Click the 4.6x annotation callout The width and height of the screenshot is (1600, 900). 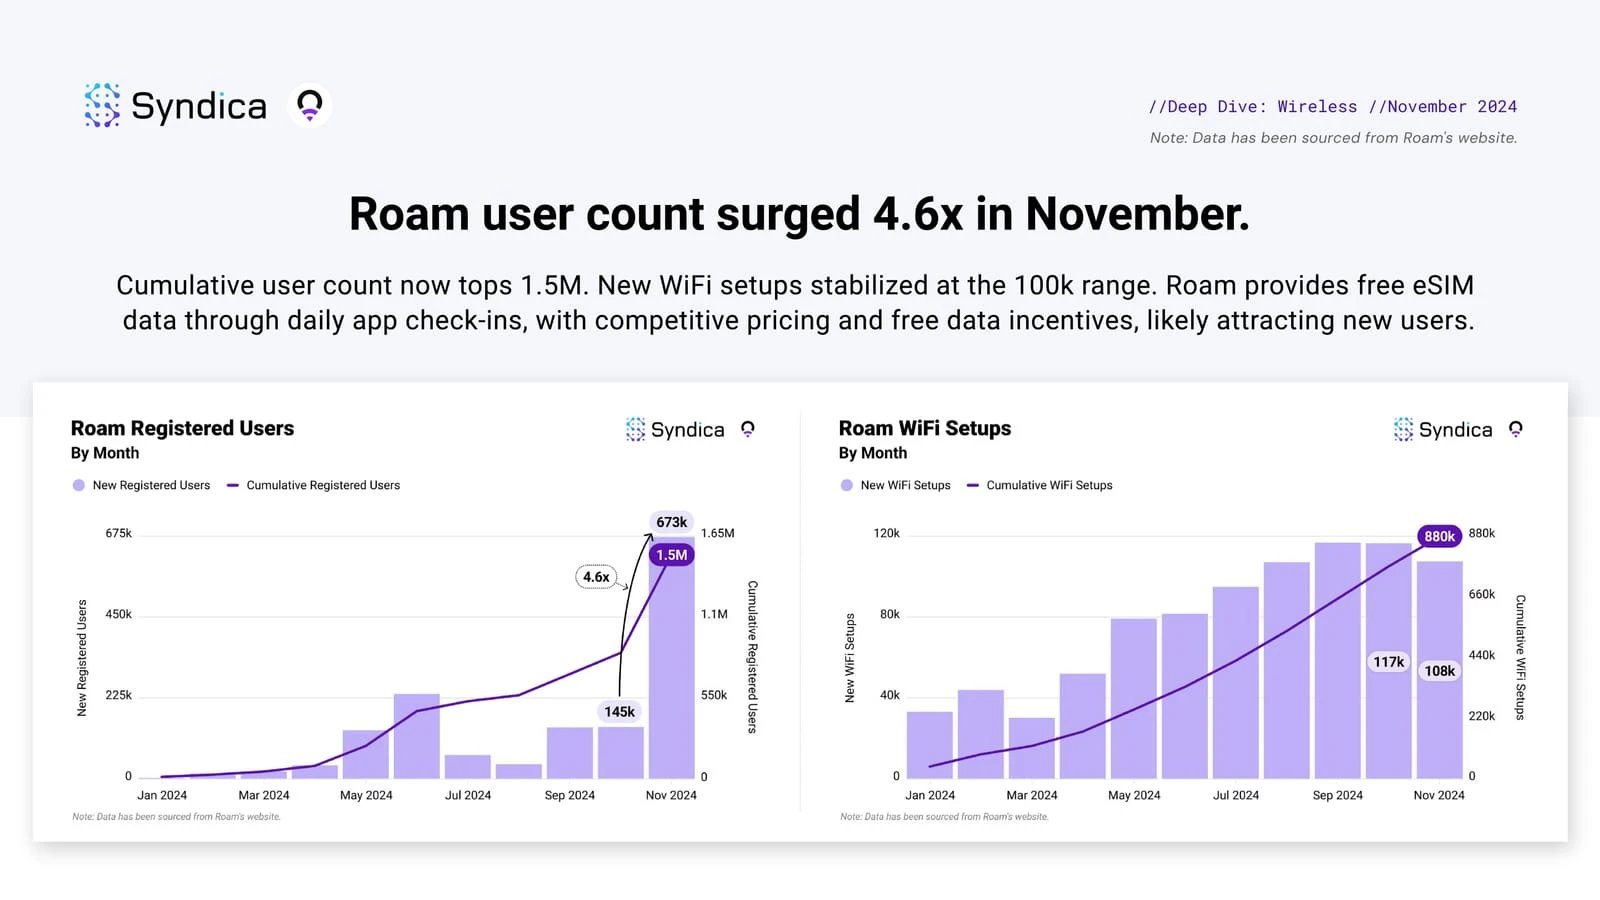595,577
